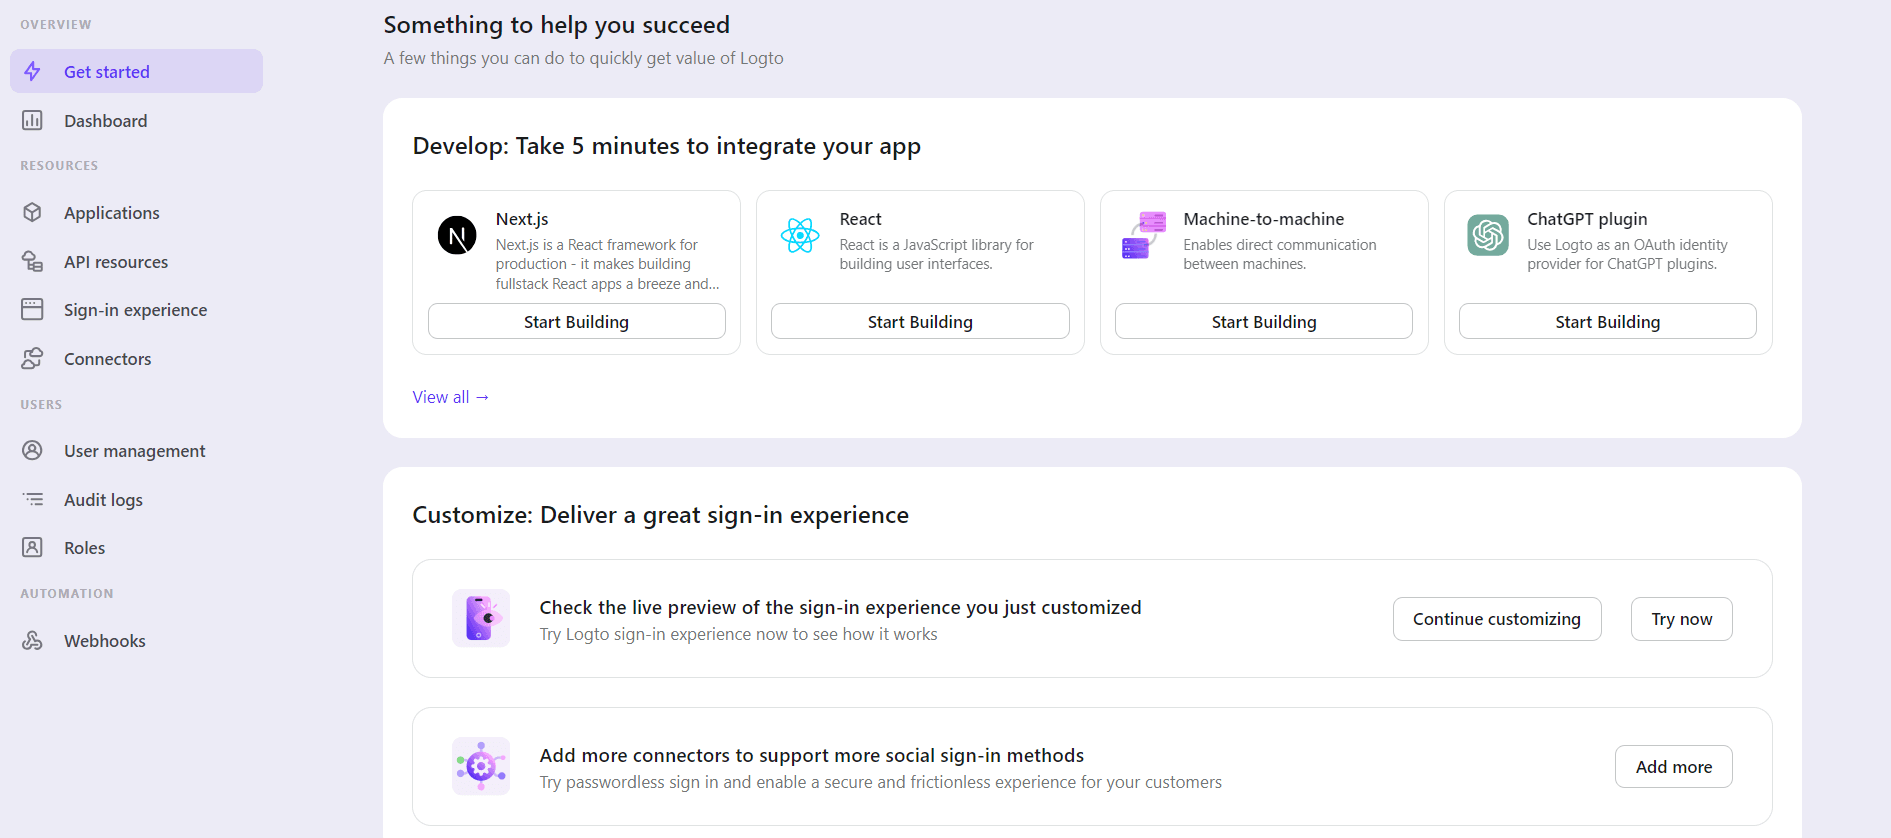The height and width of the screenshot is (838, 1891).
Task: Click the ChatGPT plugin card title
Action: [1587, 219]
